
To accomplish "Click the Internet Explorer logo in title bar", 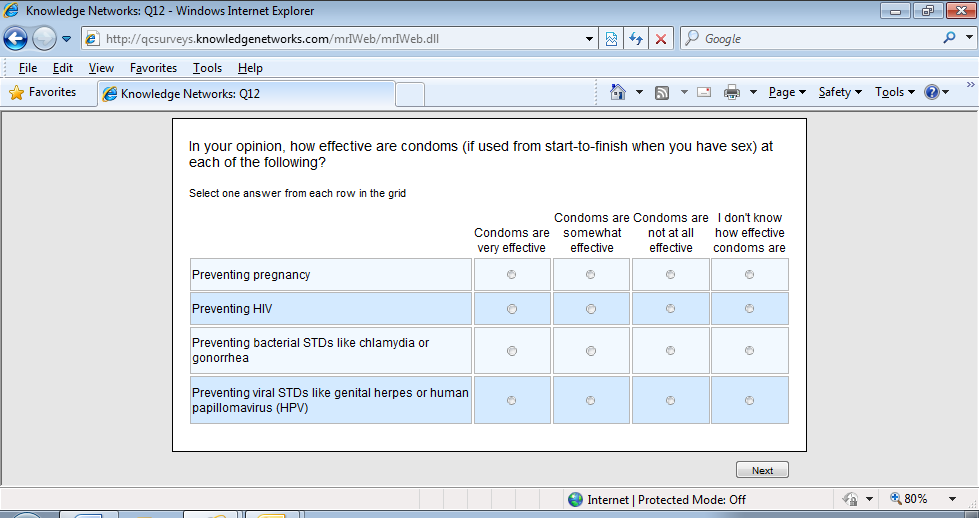I will click(11, 11).
